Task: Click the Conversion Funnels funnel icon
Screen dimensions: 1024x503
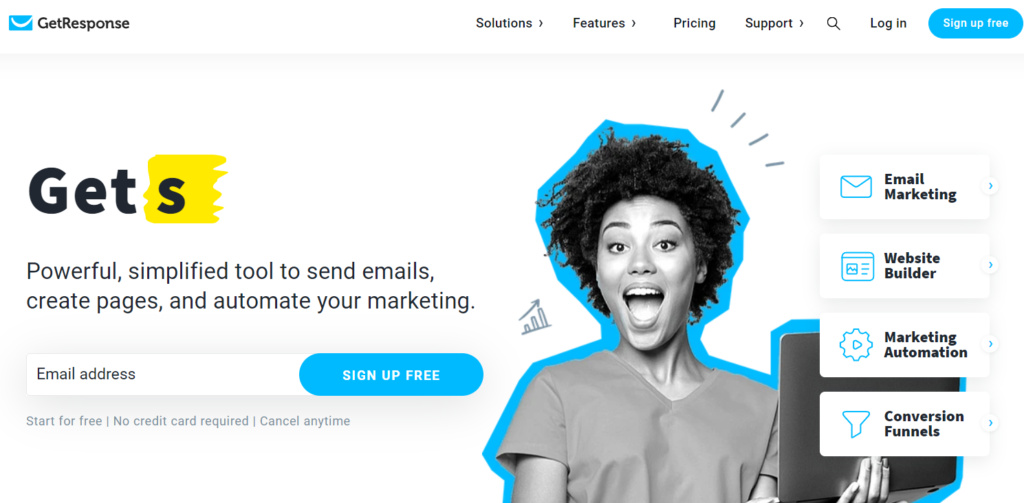Action: click(x=856, y=424)
